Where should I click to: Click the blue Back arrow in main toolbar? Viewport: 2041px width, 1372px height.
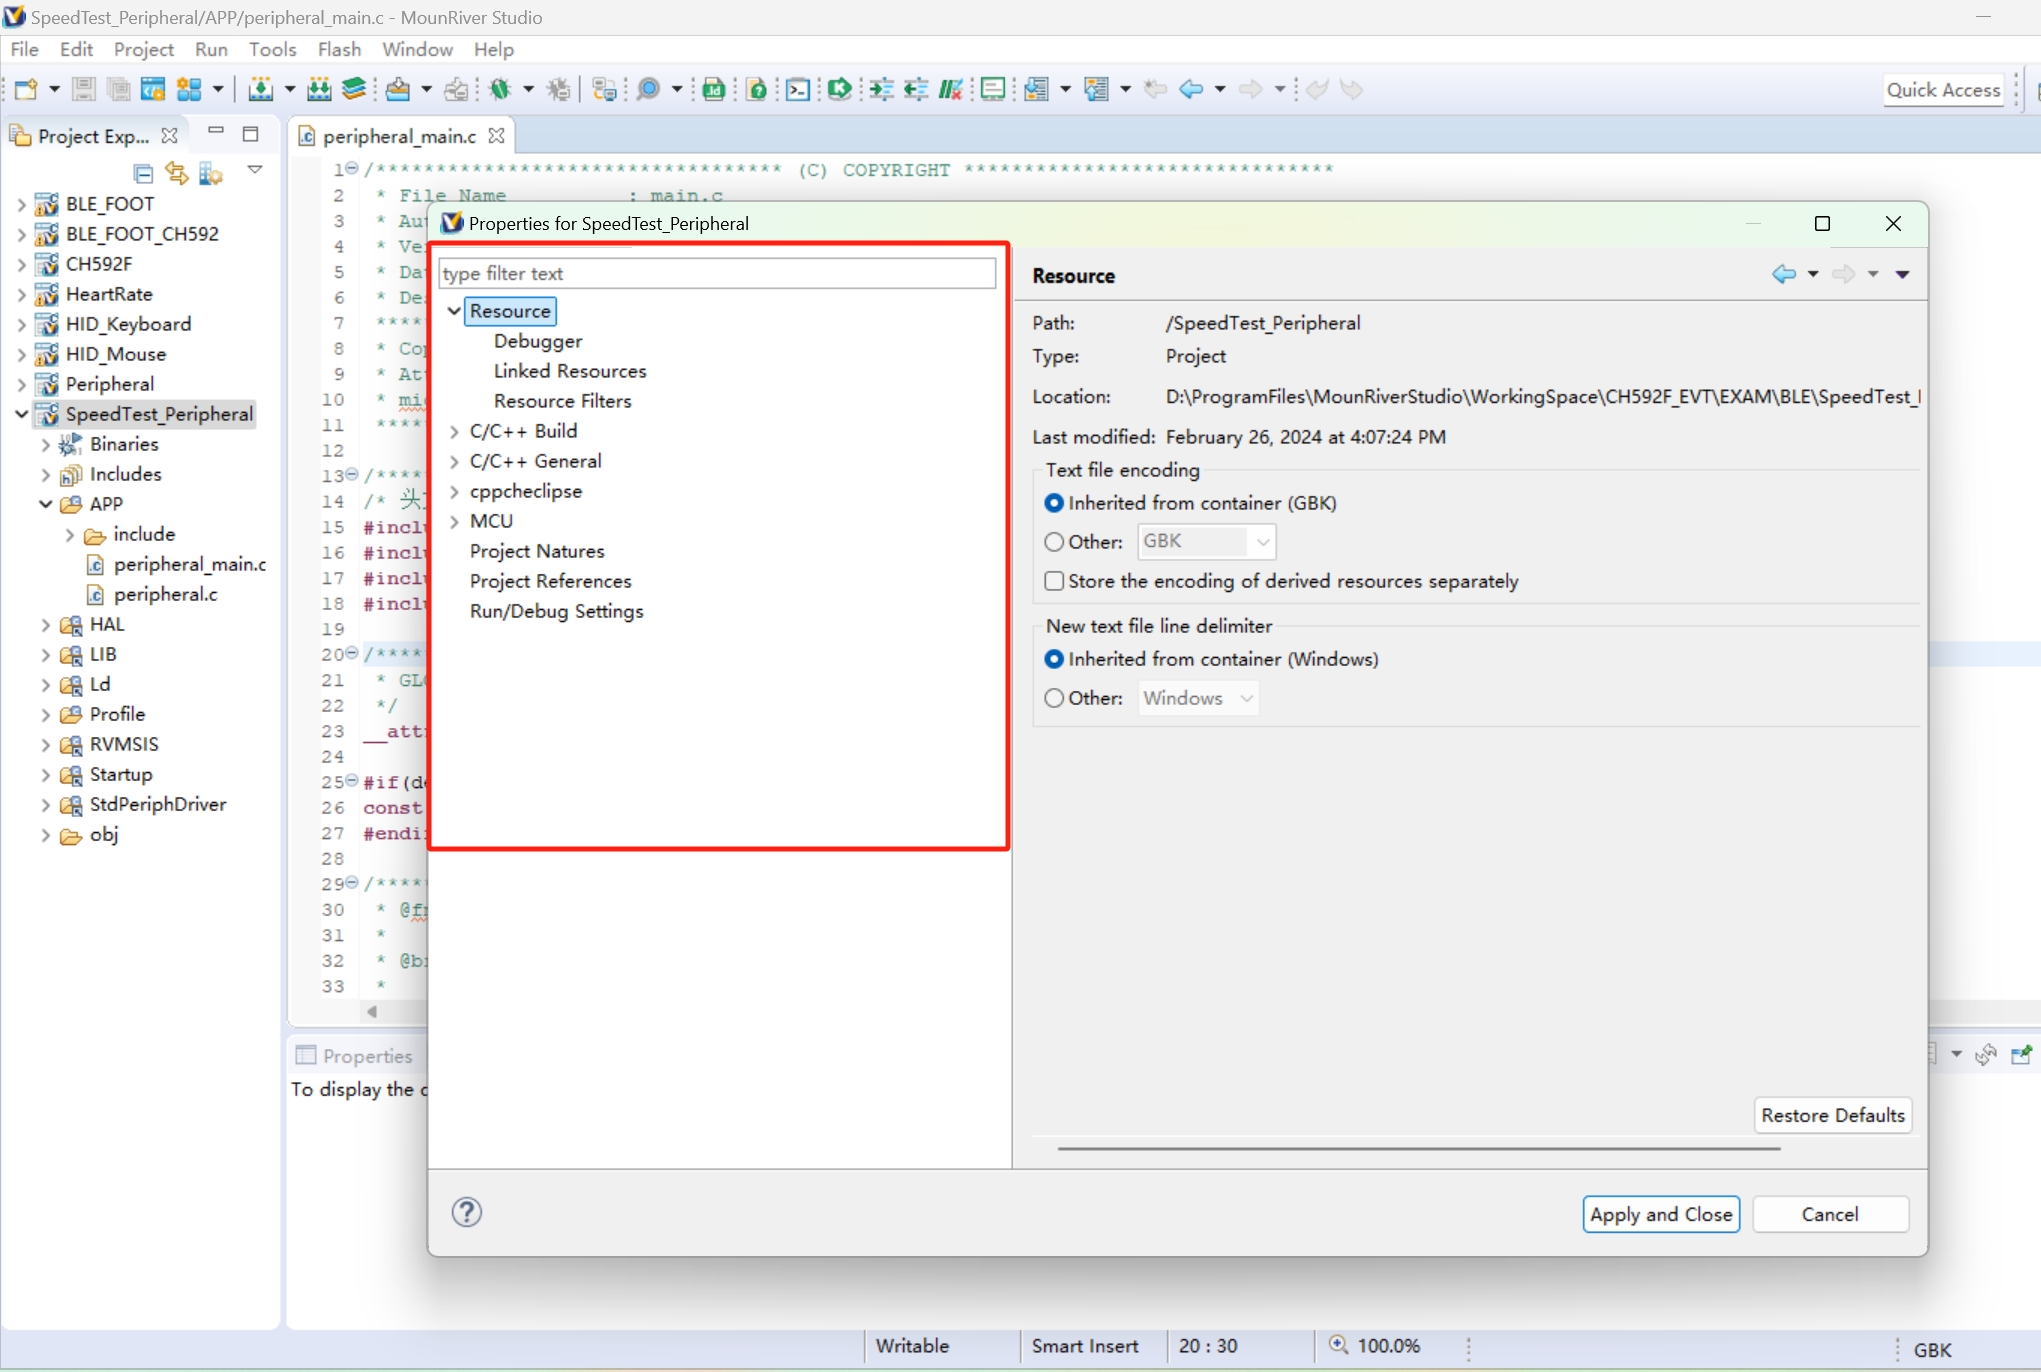point(1191,89)
